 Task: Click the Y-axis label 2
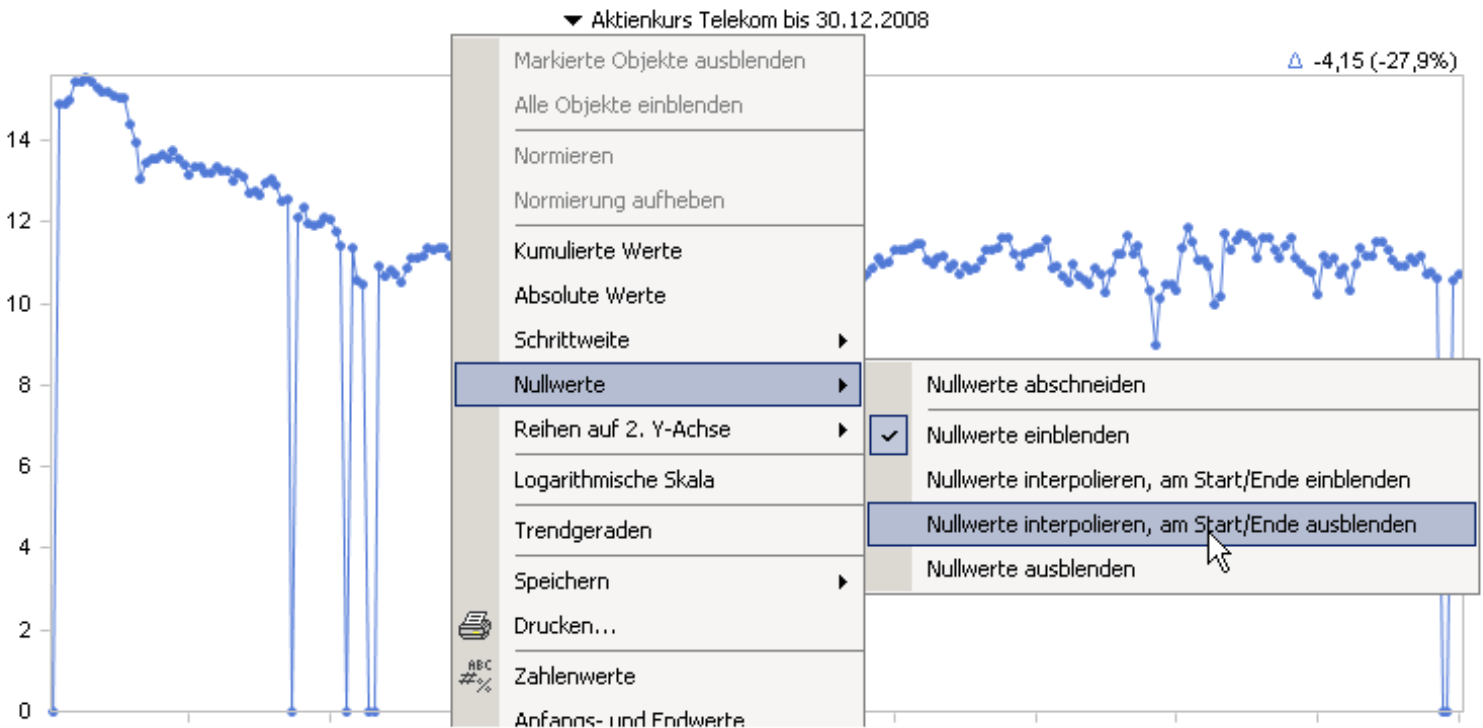[23, 630]
